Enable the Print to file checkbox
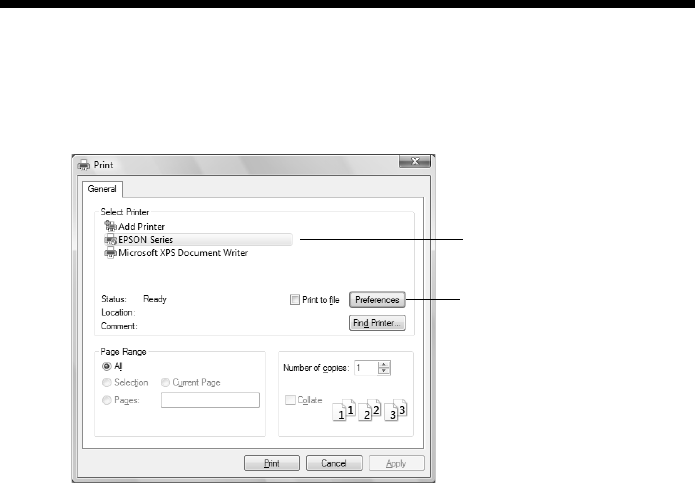The height and width of the screenshot is (483, 695). 295,300
